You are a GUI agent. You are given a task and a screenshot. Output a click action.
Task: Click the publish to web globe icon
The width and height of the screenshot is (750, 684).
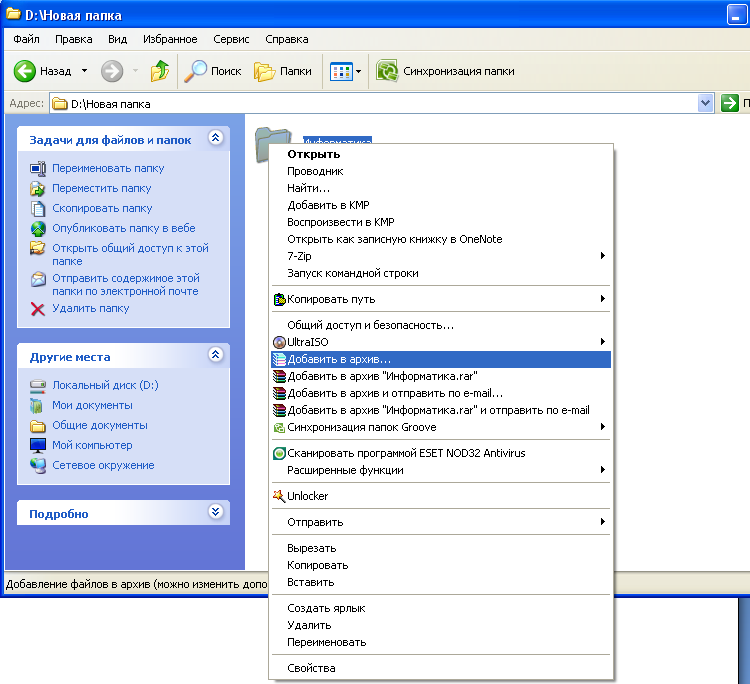pyautogui.click(x=38, y=229)
